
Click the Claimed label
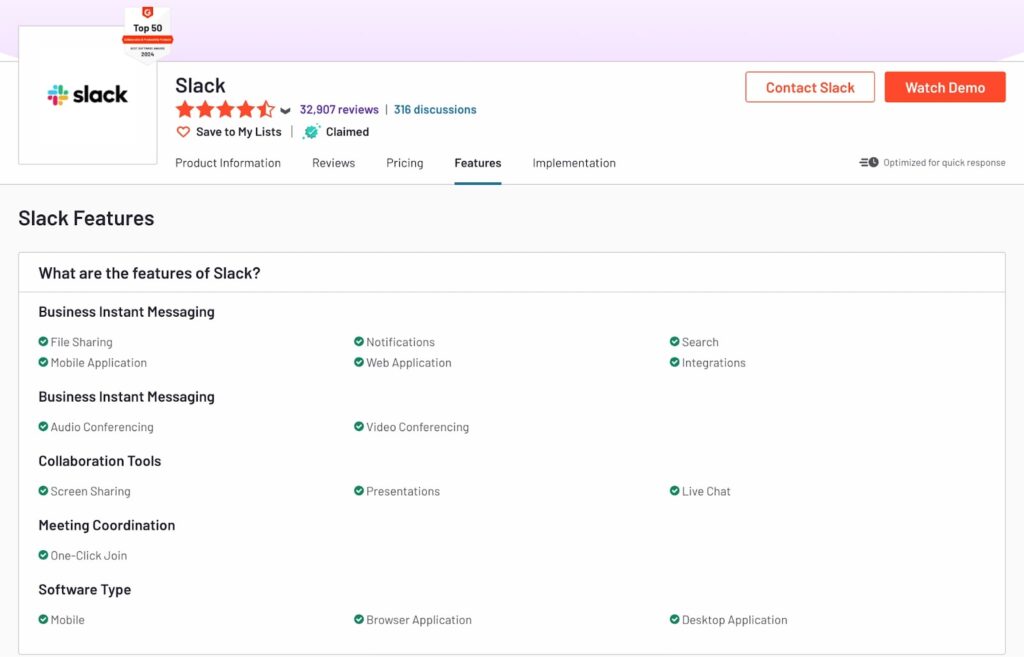point(347,132)
